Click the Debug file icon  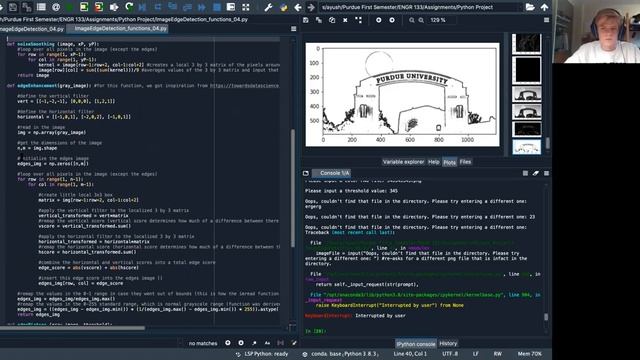(143, 7)
